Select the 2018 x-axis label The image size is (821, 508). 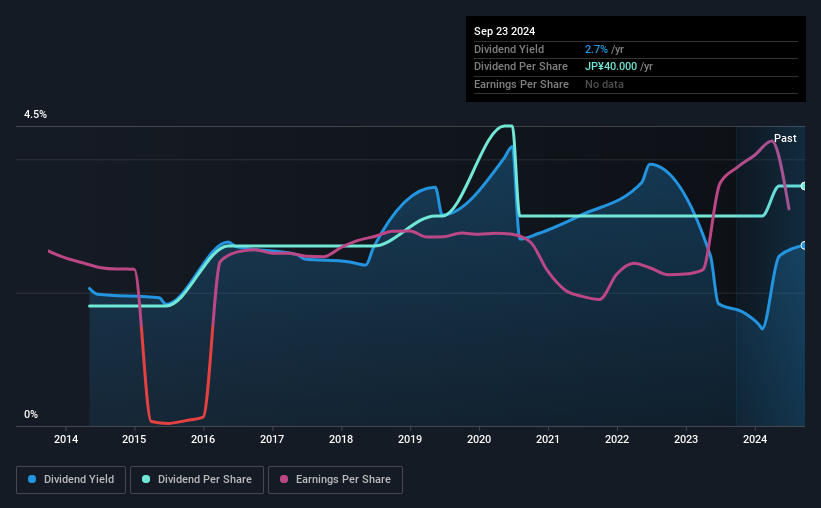tap(341, 439)
